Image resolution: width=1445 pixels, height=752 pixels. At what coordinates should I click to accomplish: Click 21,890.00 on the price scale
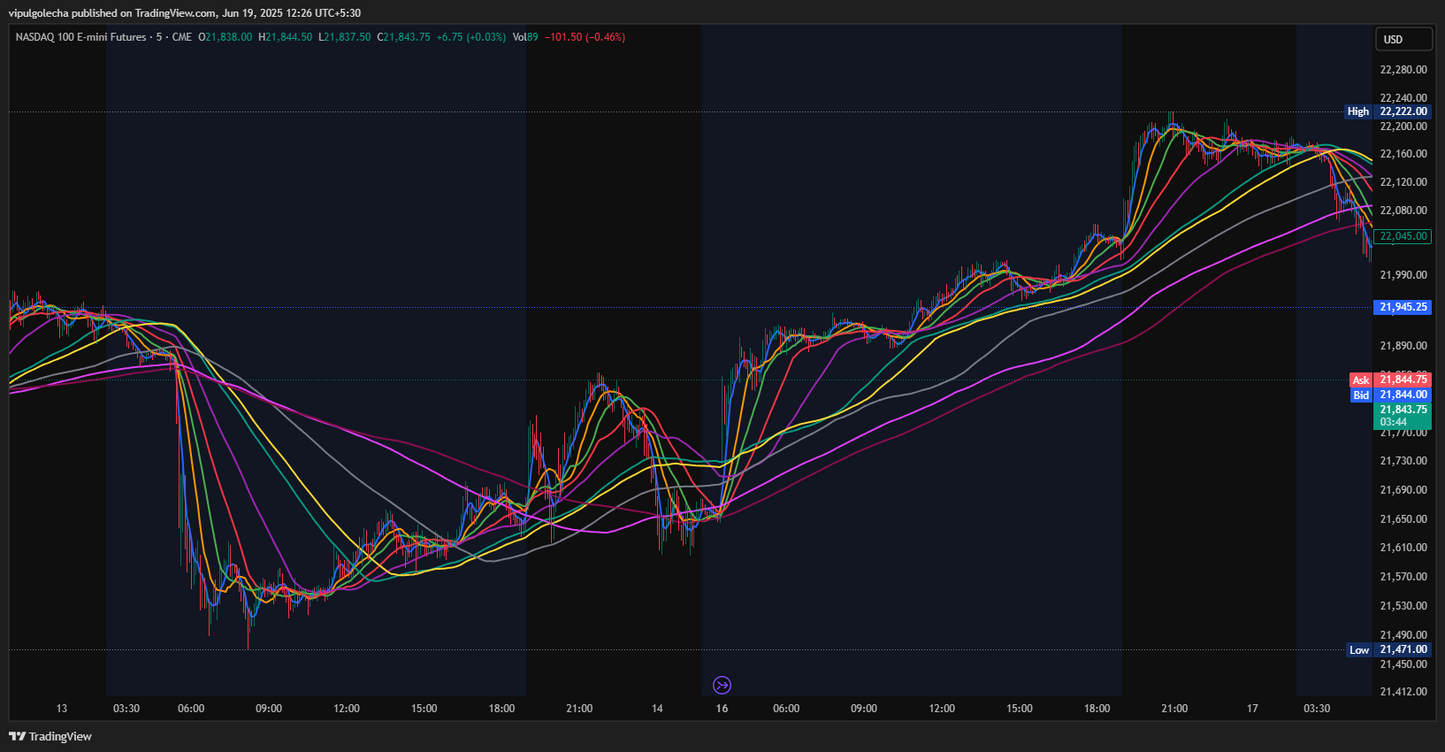tap(1402, 345)
